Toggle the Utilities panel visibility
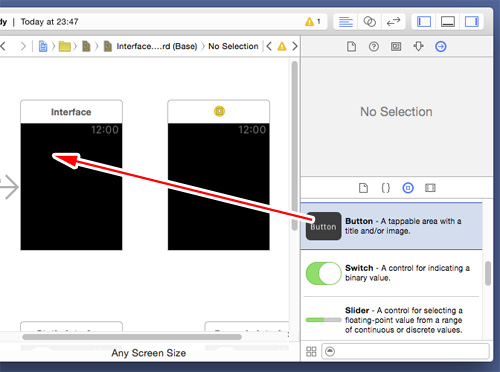Image resolution: width=500 pixels, height=372 pixels. tap(472, 22)
